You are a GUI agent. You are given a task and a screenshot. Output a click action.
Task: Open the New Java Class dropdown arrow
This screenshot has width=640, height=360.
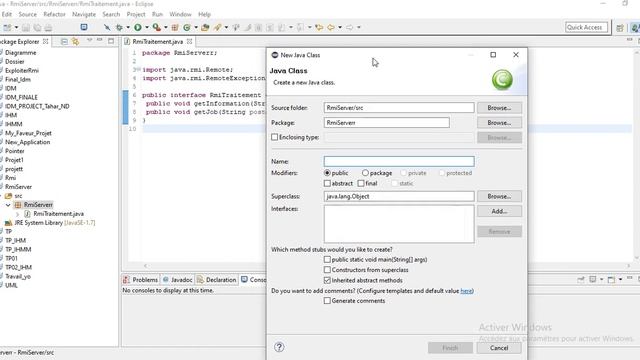pyautogui.click(x=196, y=27)
